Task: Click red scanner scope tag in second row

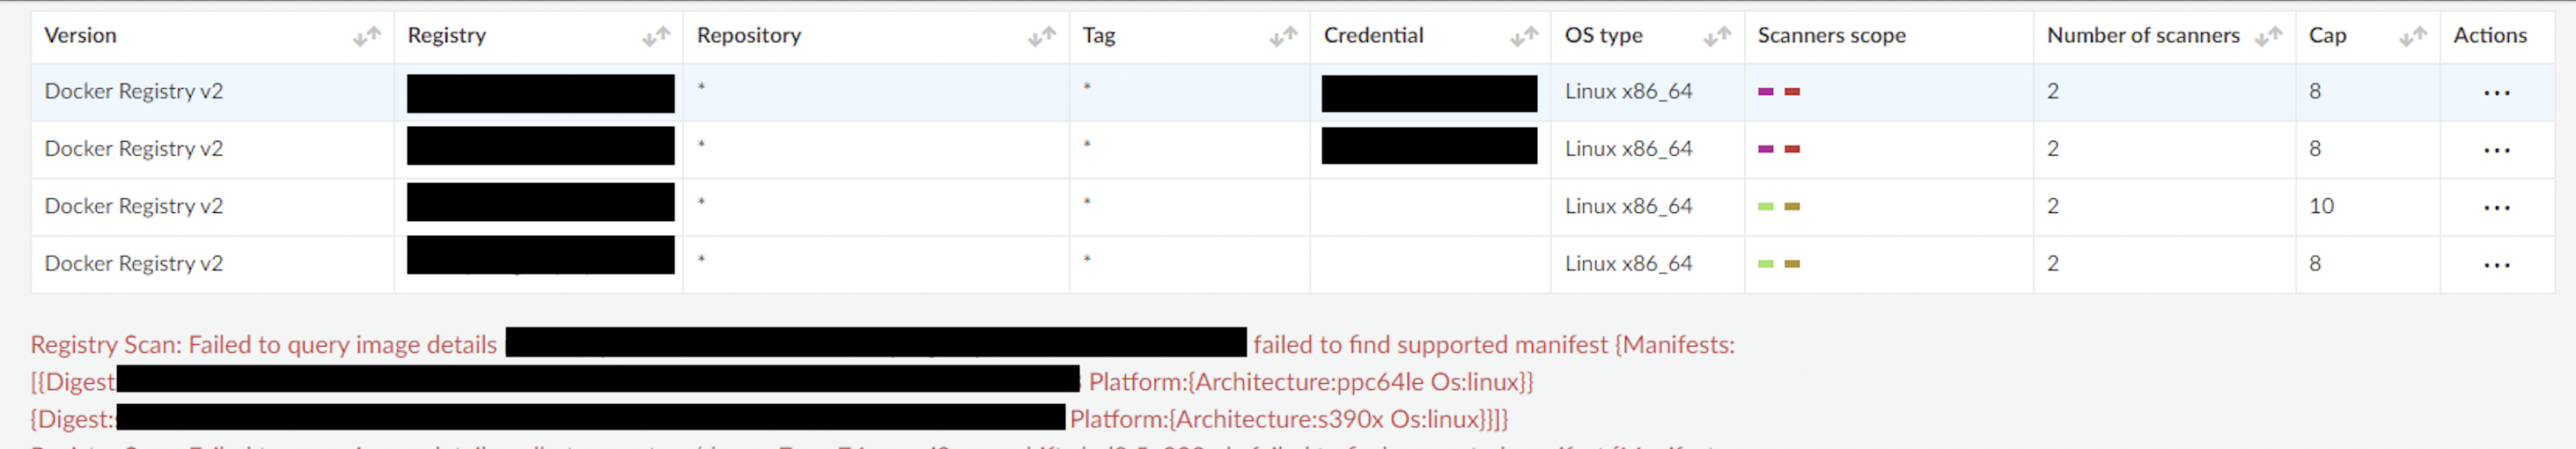Action: click(x=1792, y=149)
